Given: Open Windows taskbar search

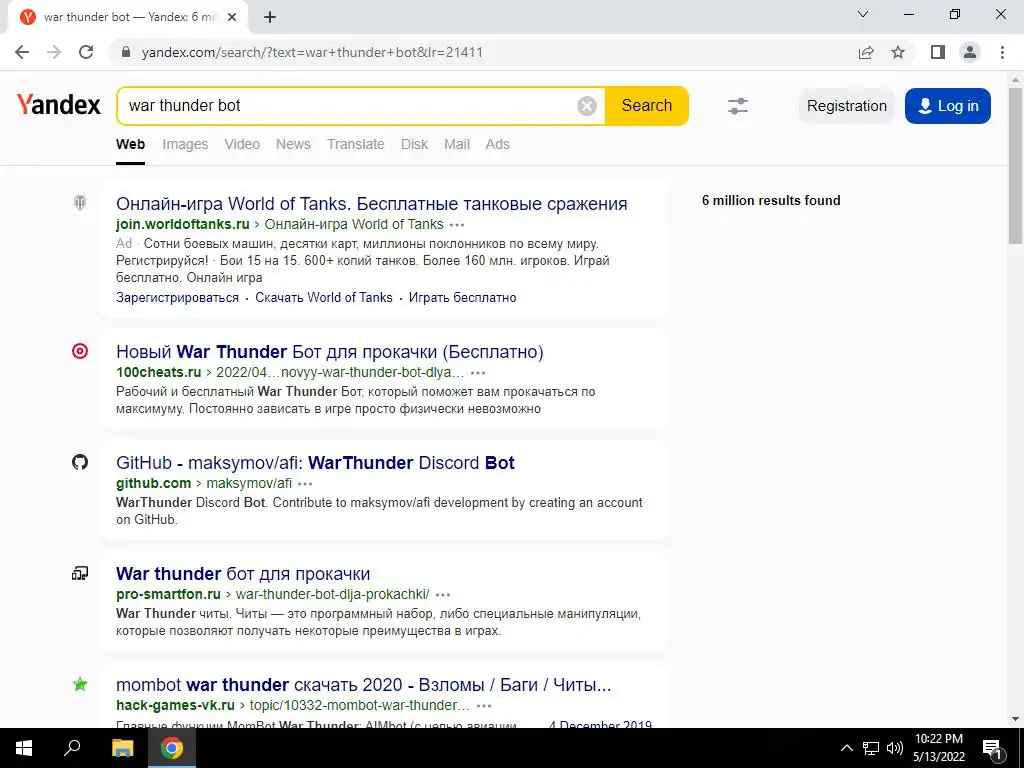Looking at the screenshot, I should click(72, 748).
